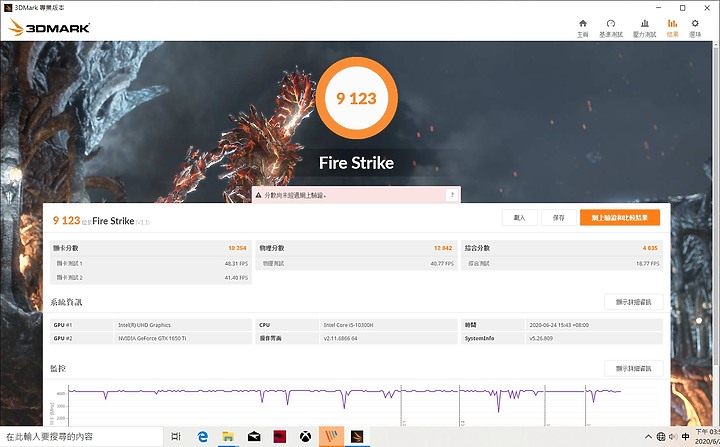The image size is (720, 447).
Task: Click the 3DMark logo in header
Action: click(49, 28)
